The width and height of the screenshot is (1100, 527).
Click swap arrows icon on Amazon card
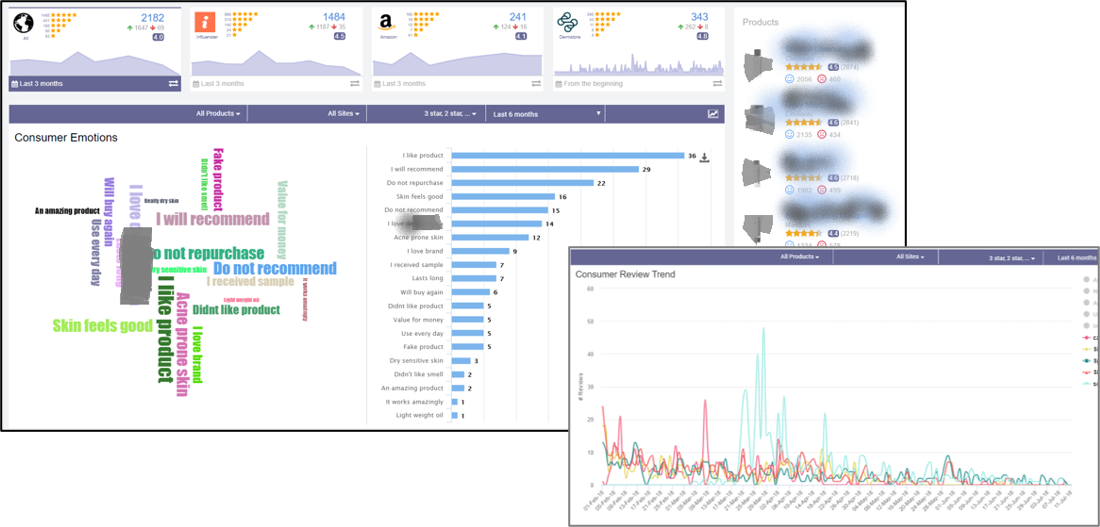tap(536, 83)
